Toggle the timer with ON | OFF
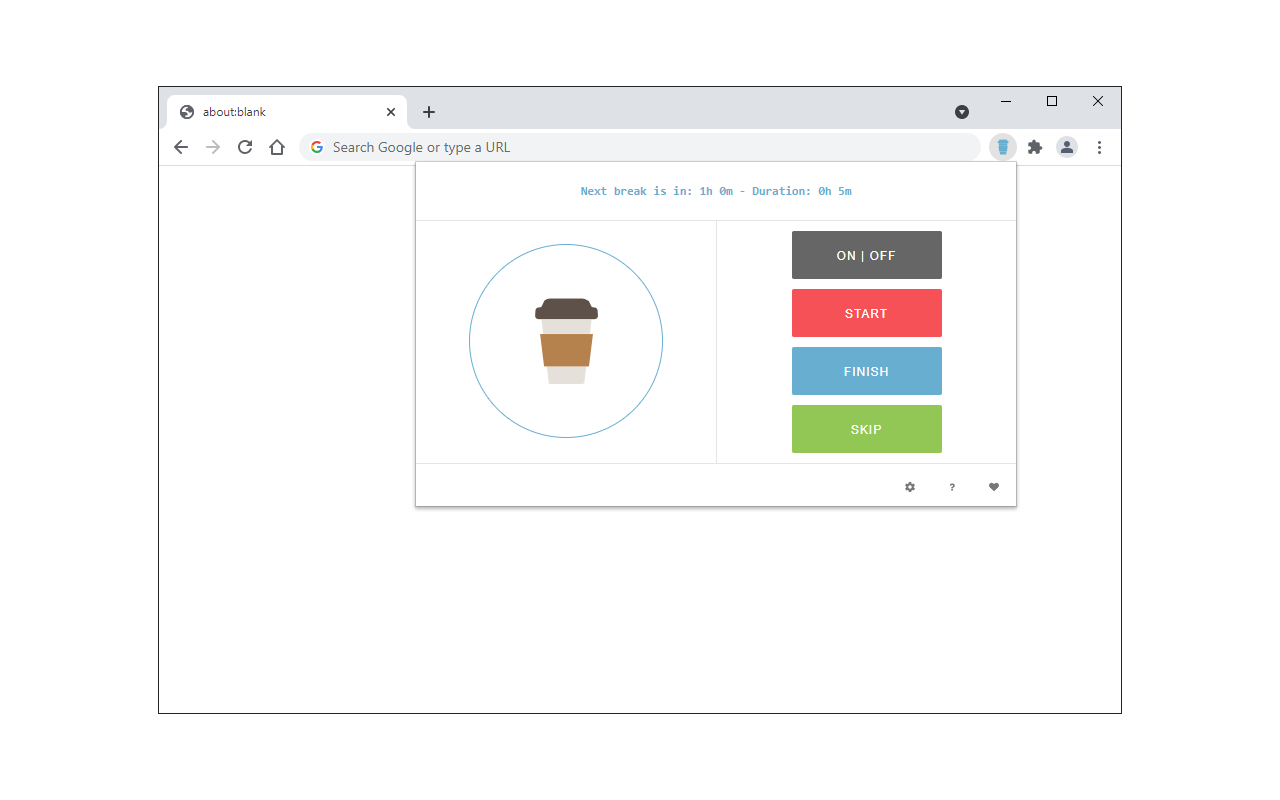Screen dimensions: 1280x800 [866, 255]
